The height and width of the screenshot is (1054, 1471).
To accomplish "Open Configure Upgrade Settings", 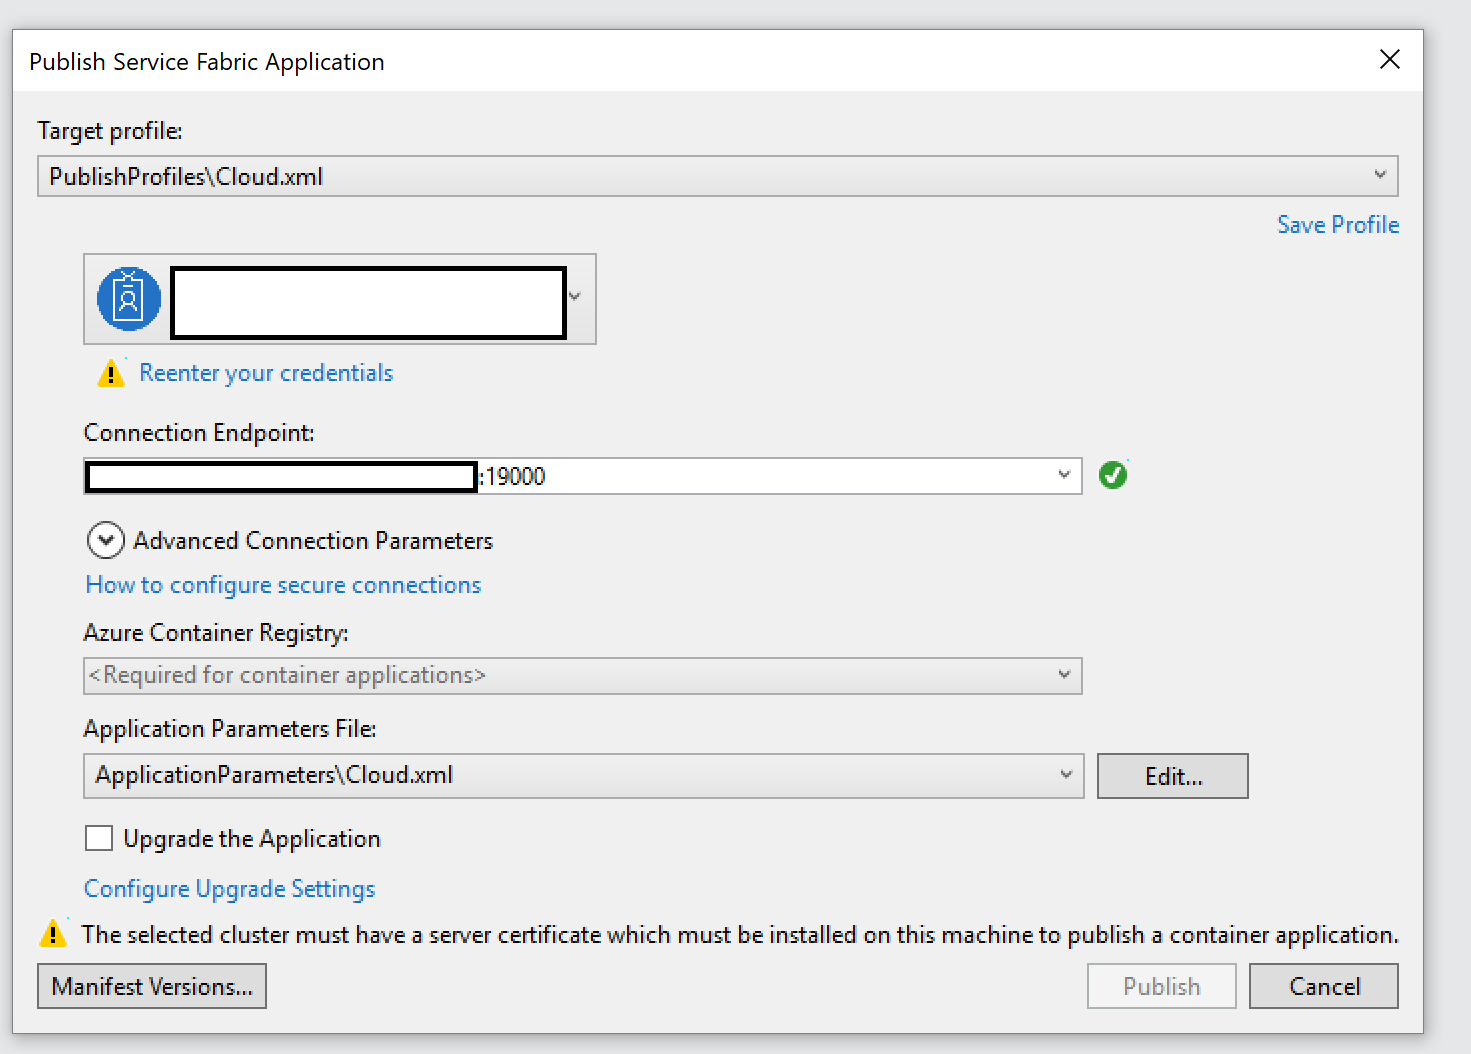I will [229, 888].
